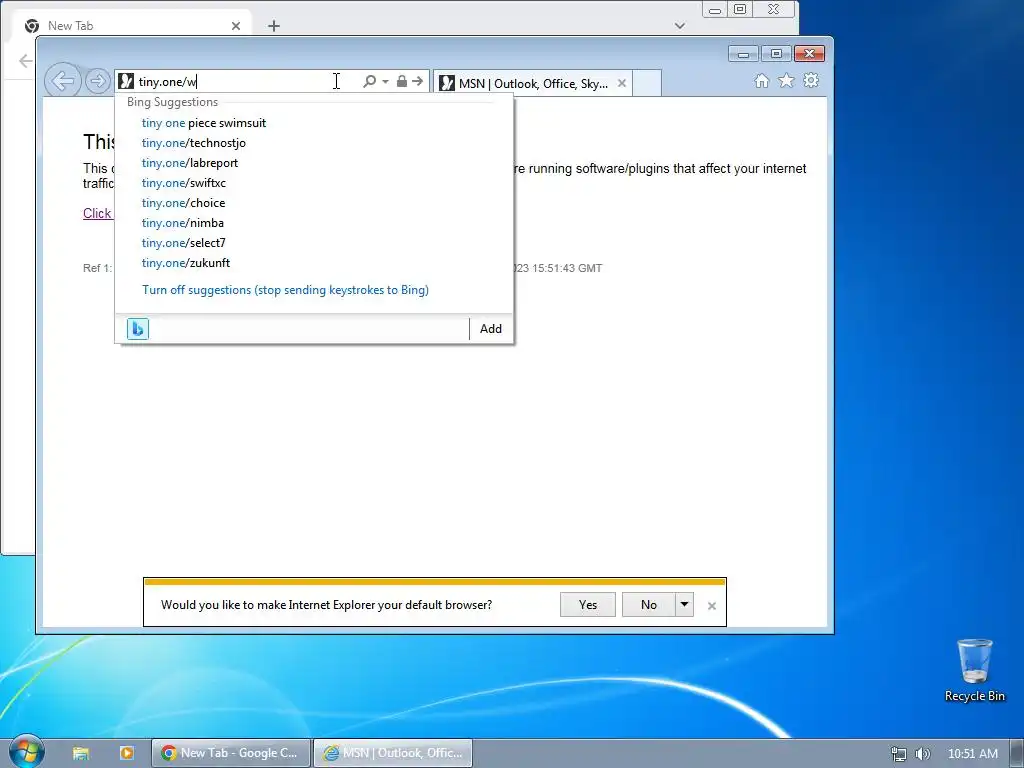Follow the Click link on the page

[97, 213]
